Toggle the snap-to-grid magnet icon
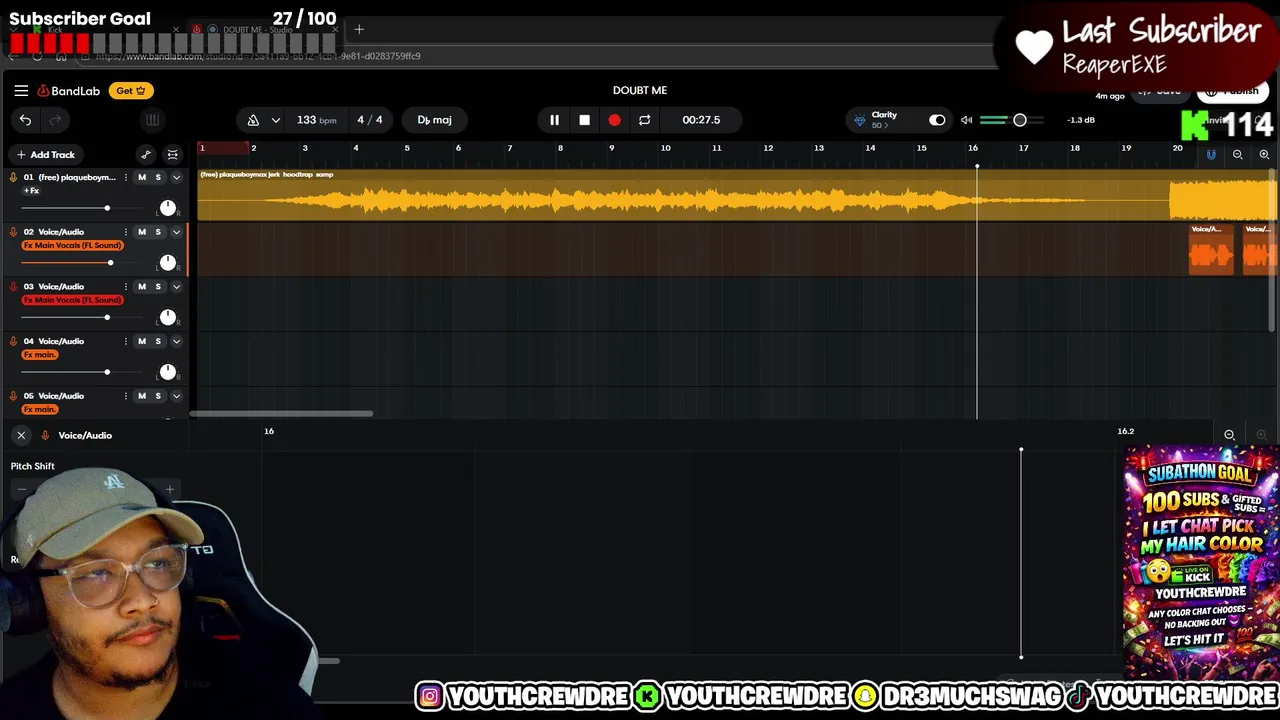Screen dimensions: 1280x720 (1211, 155)
